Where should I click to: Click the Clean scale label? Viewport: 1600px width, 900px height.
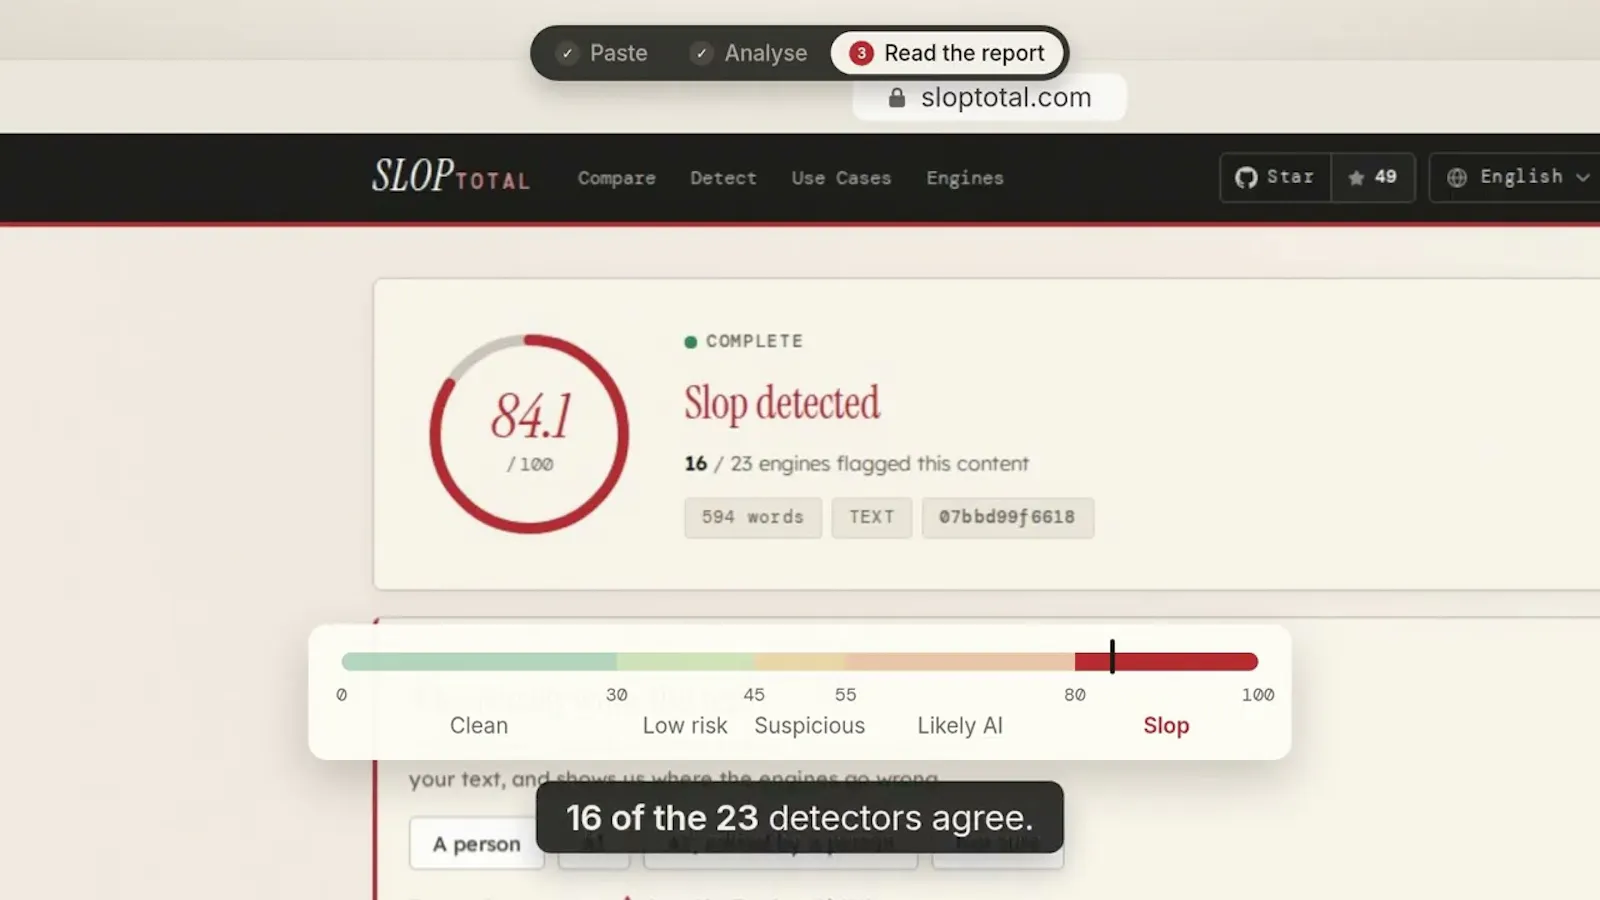[x=479, y=725]
